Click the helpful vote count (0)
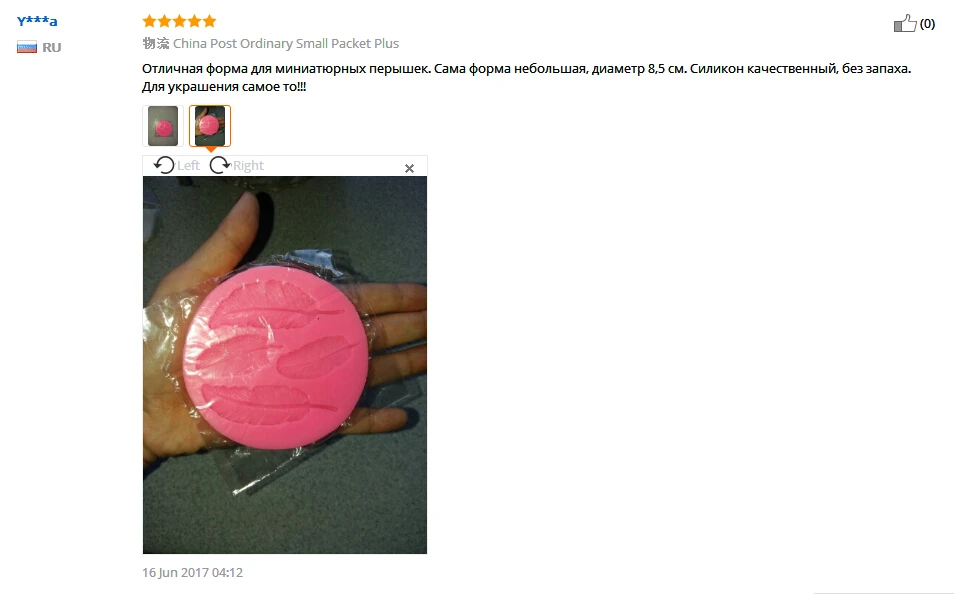The image size is (954, 594). [x=927, y=24]
